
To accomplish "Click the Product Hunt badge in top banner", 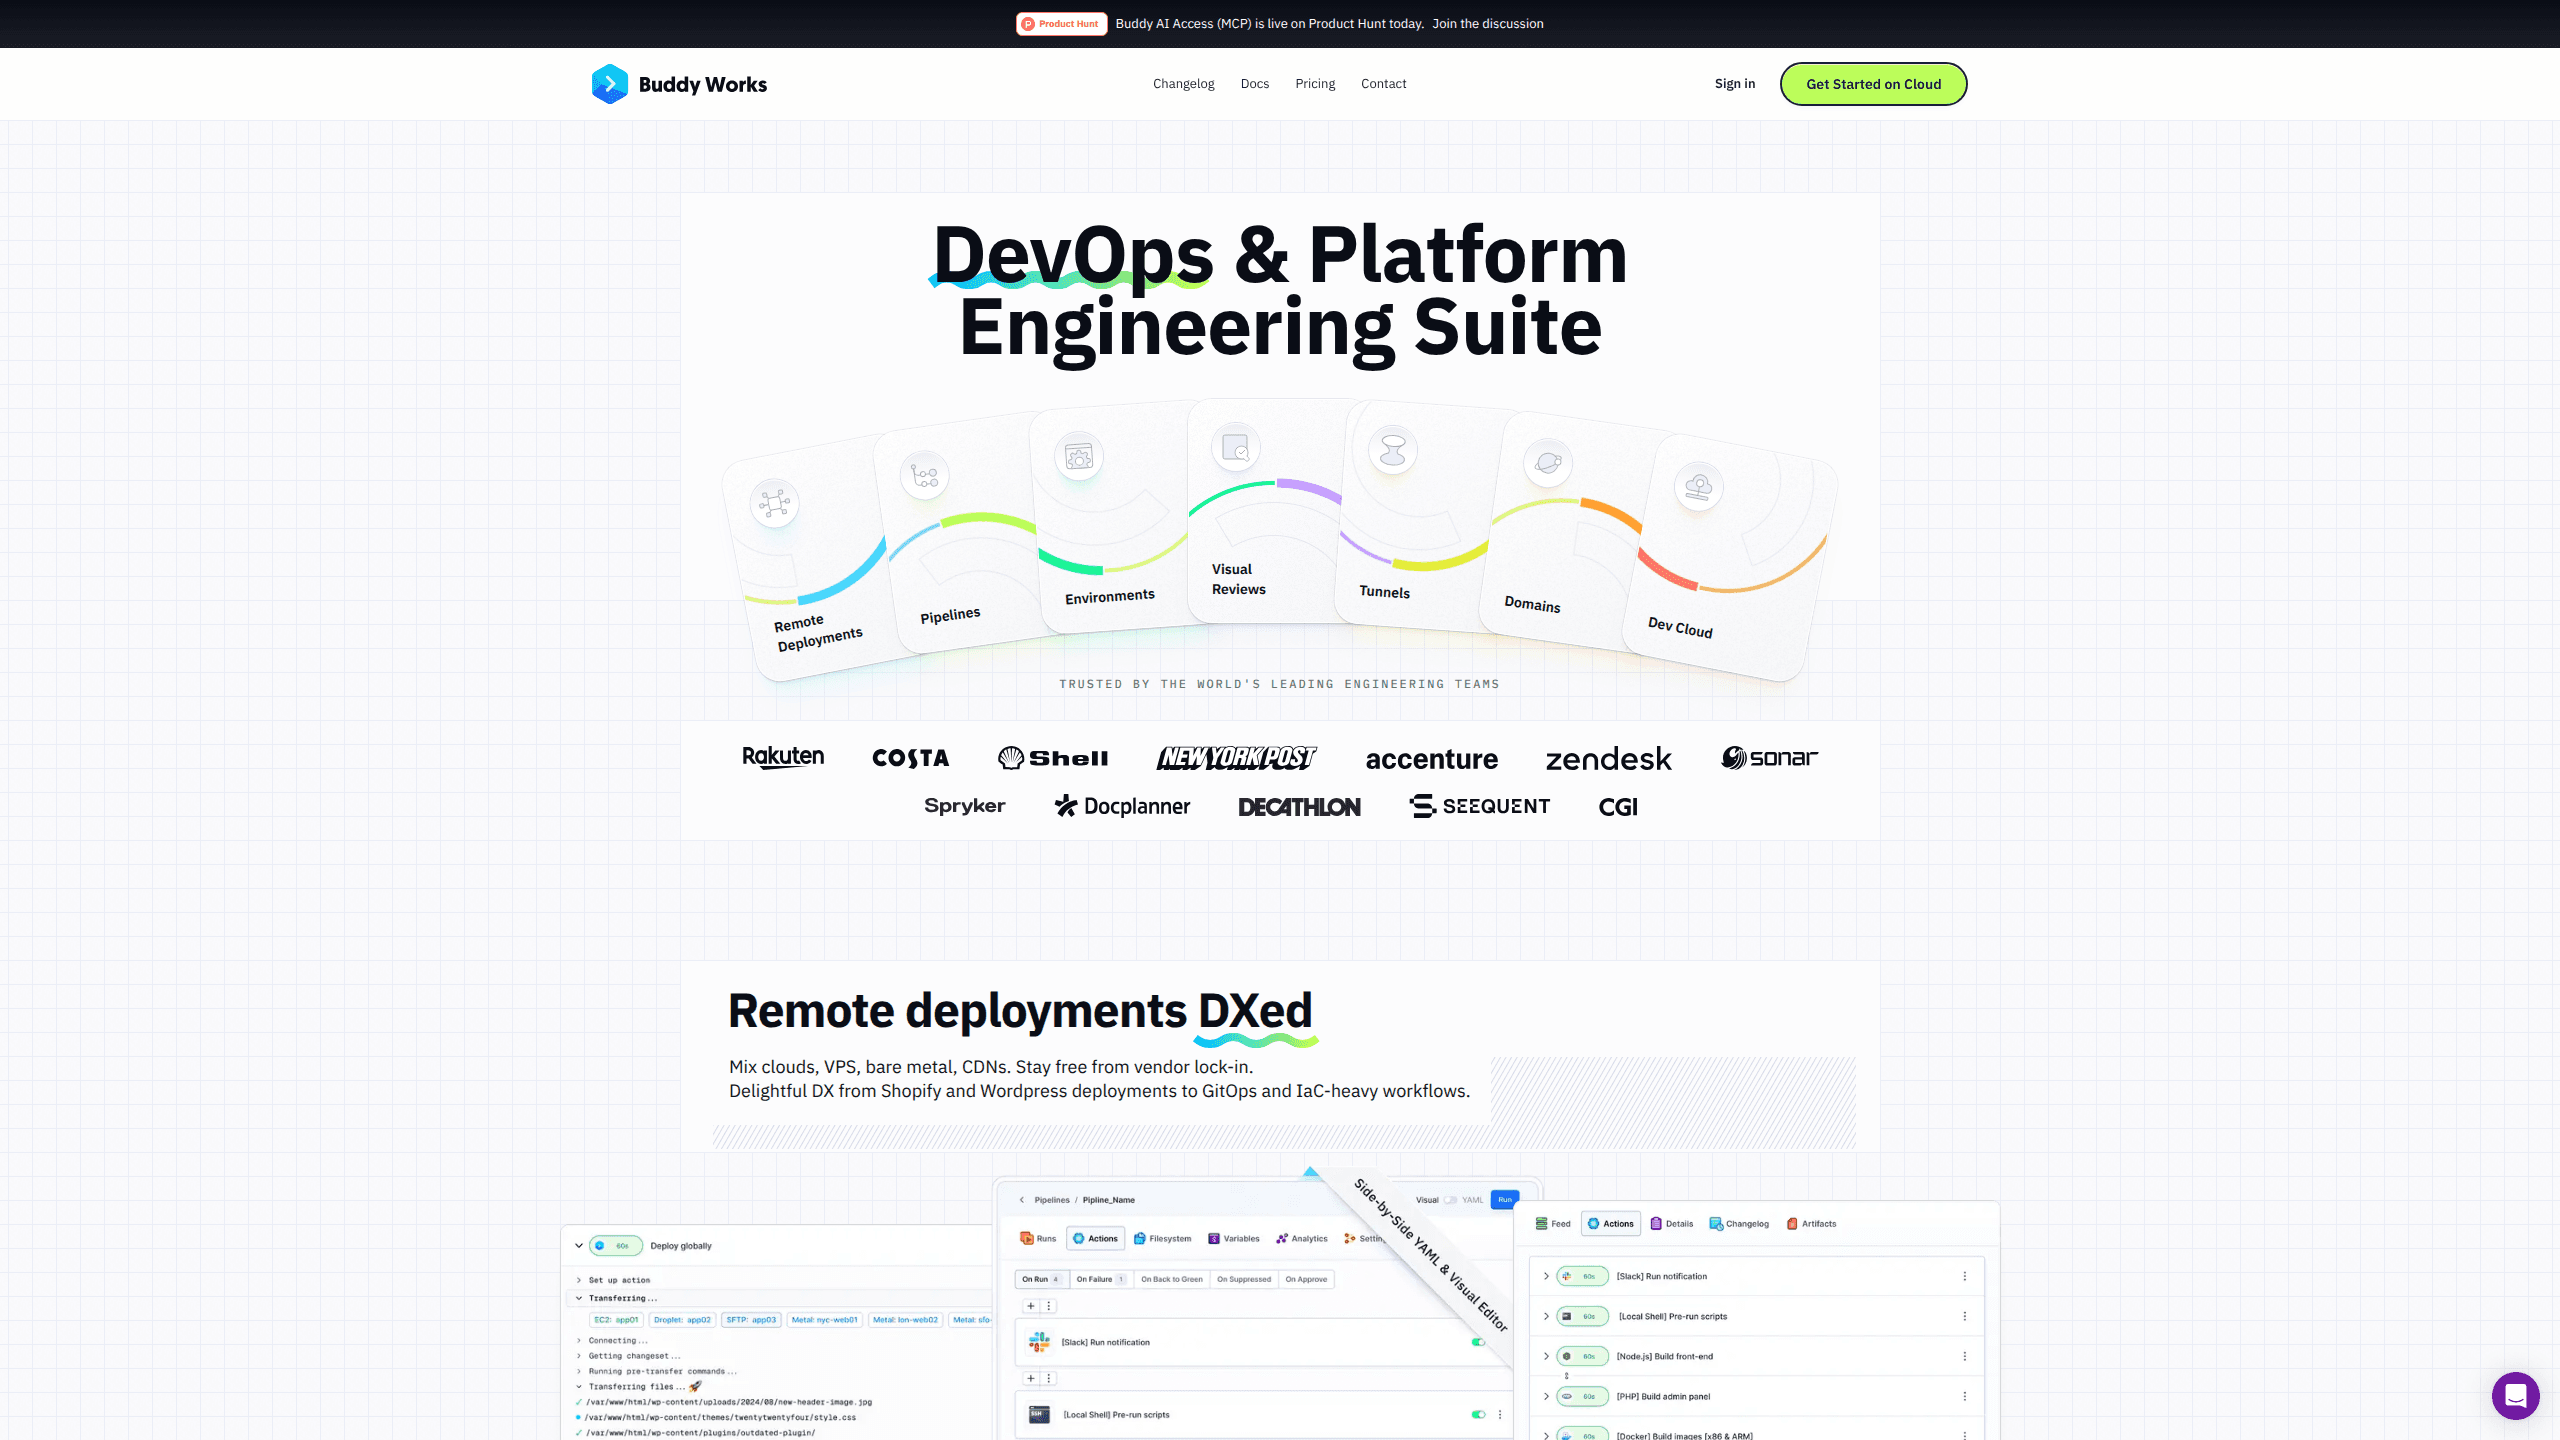I will pyautogui.click(x=1061, y=24).
